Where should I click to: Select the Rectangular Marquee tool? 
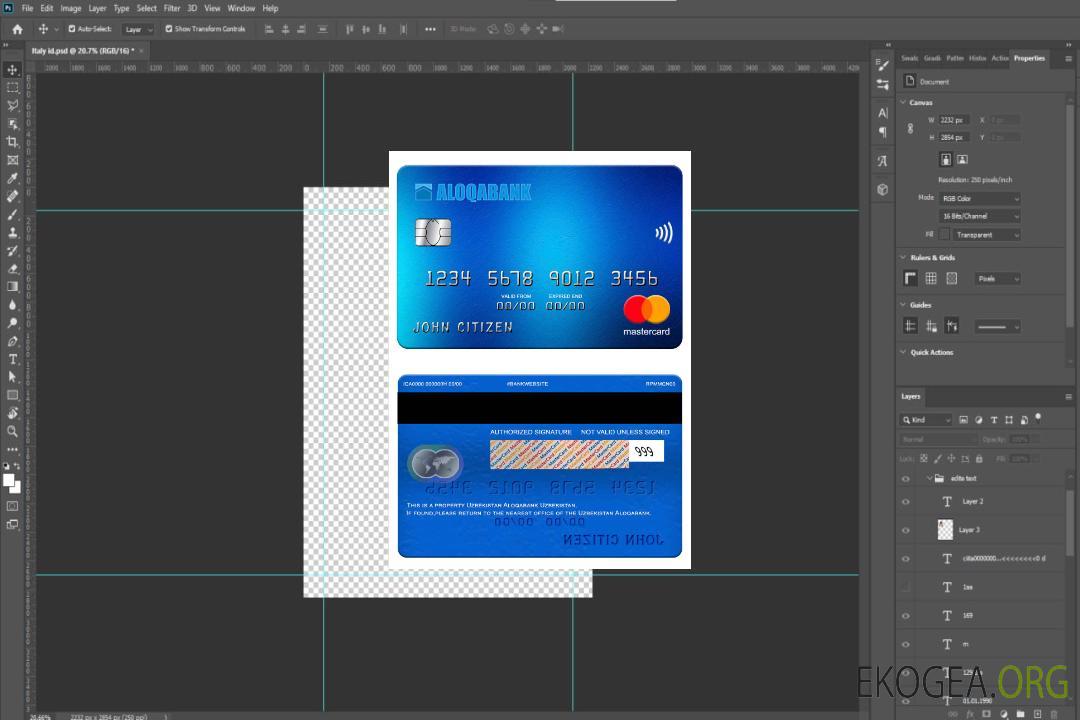(12, 88)
